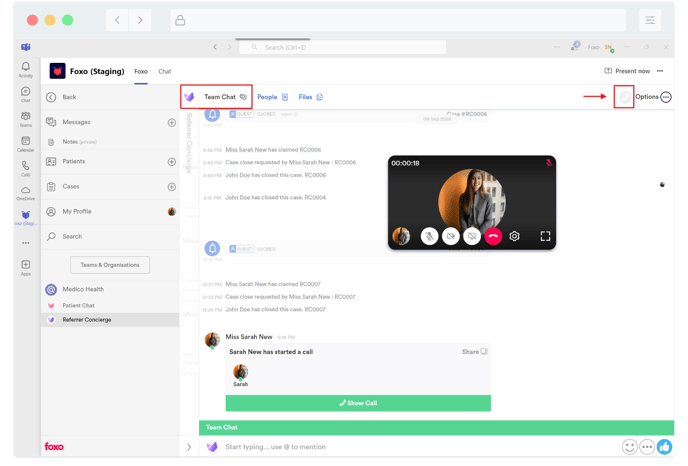Click foxo logo at bottom left
Screen dimensions: 688x466
click(x=54, y=447)
